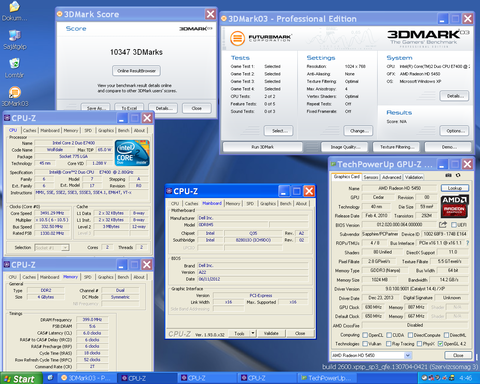Click the Online ResultBrowser button
The width and height of the screenshot is (480, 384).
coord(136,71)
